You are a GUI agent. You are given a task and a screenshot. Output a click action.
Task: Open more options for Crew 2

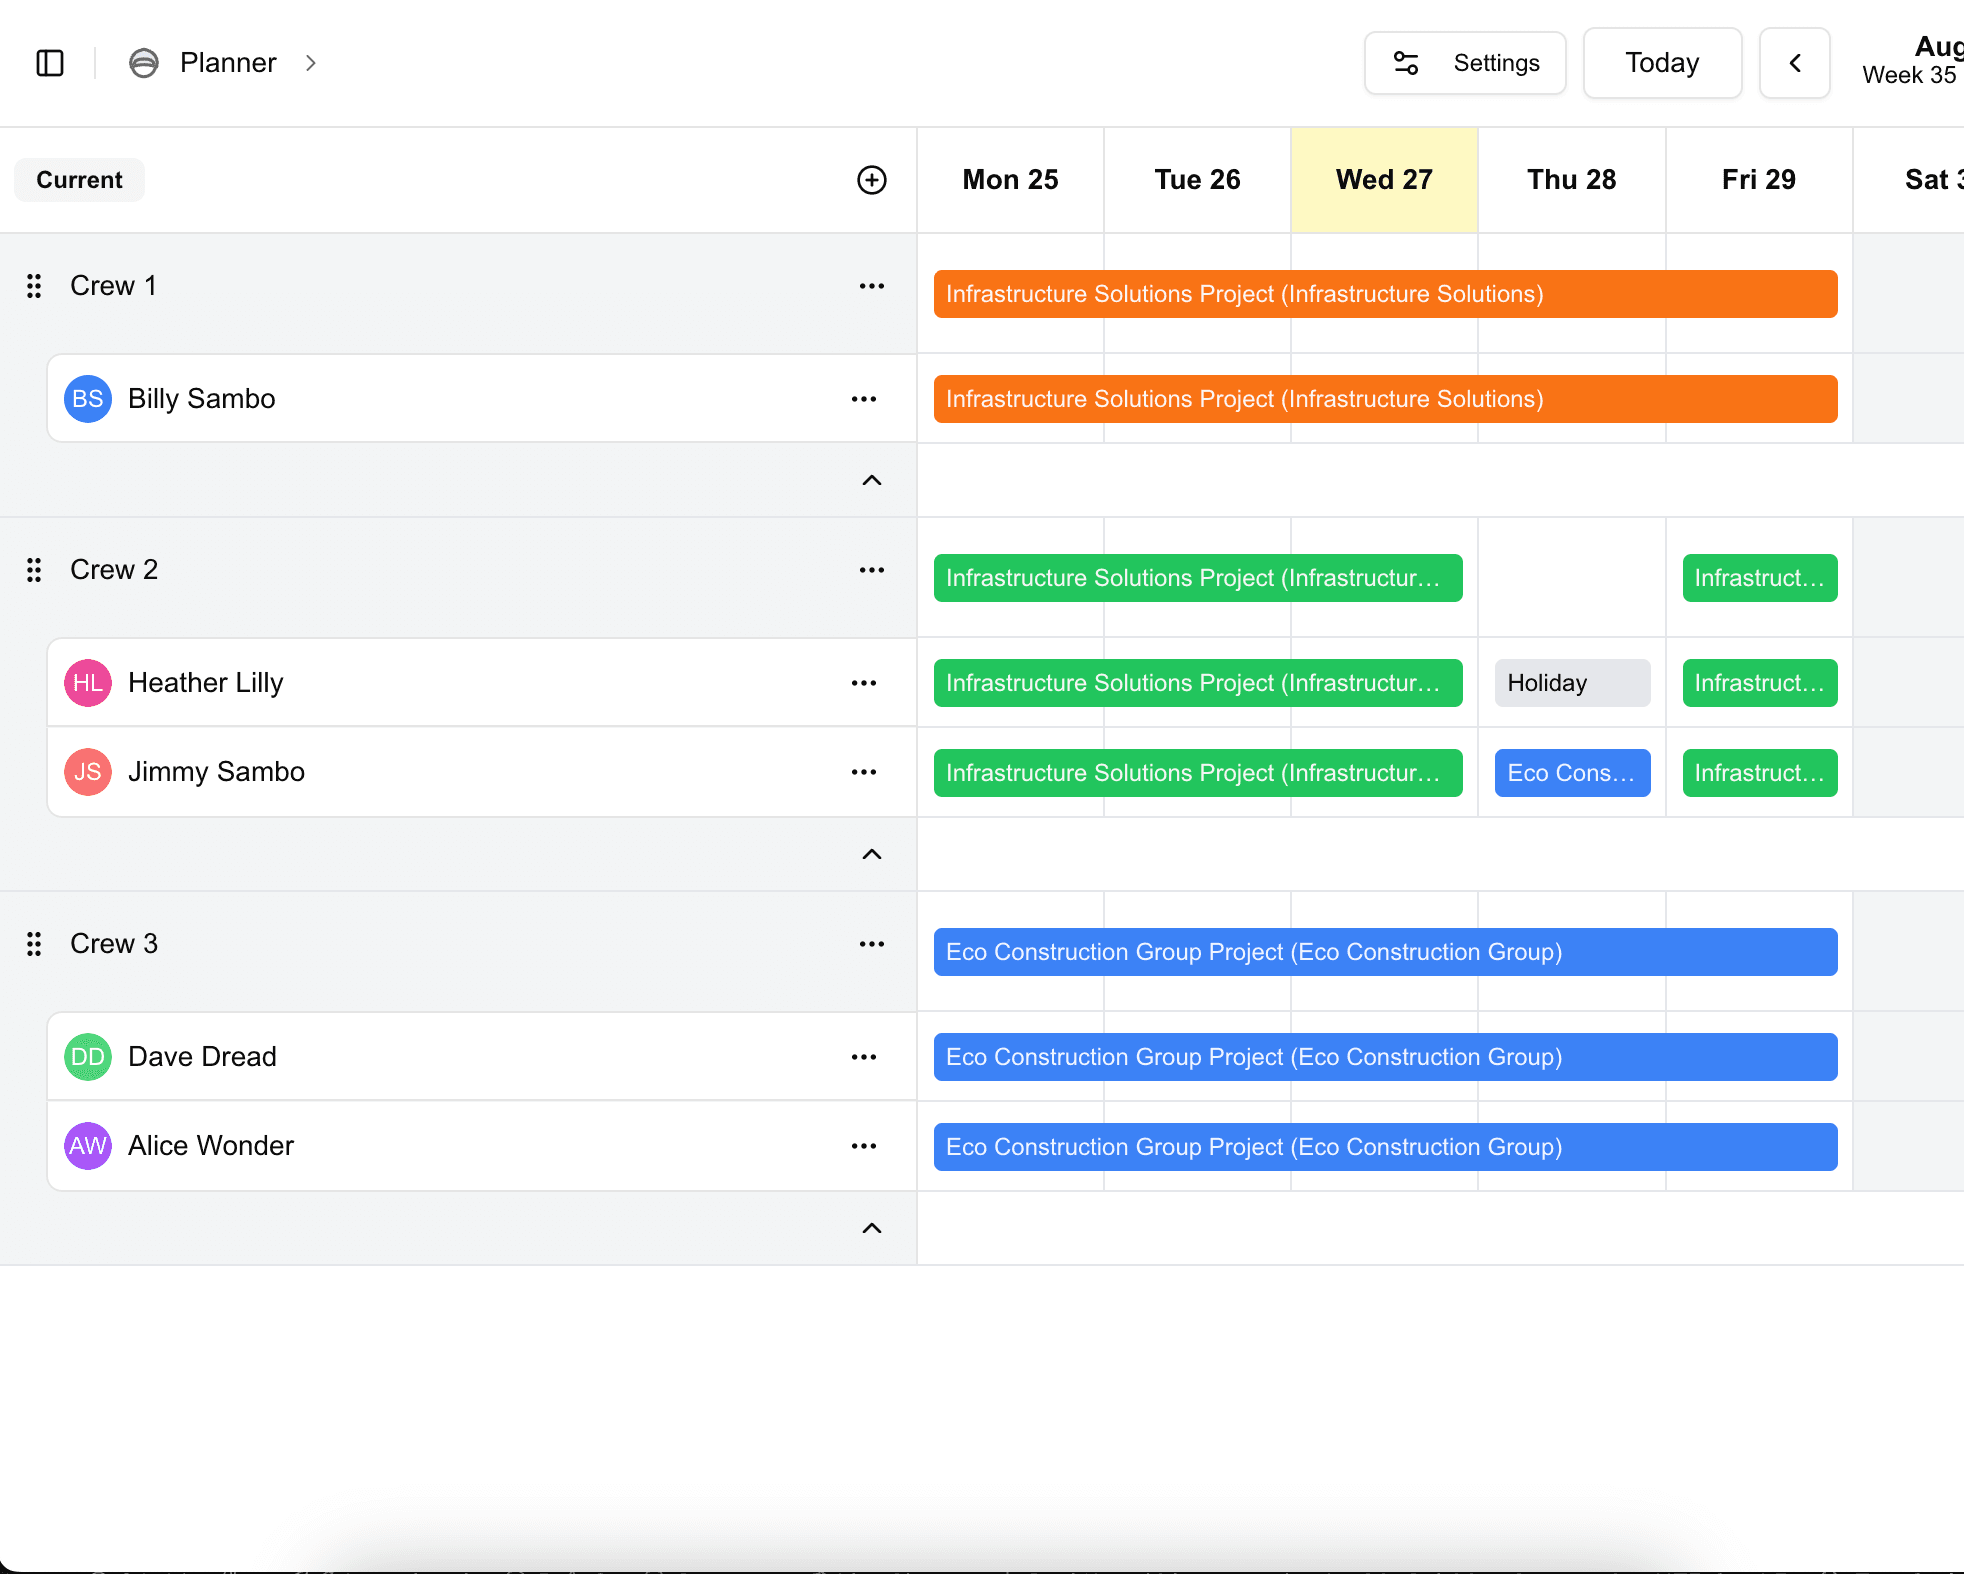871,569
